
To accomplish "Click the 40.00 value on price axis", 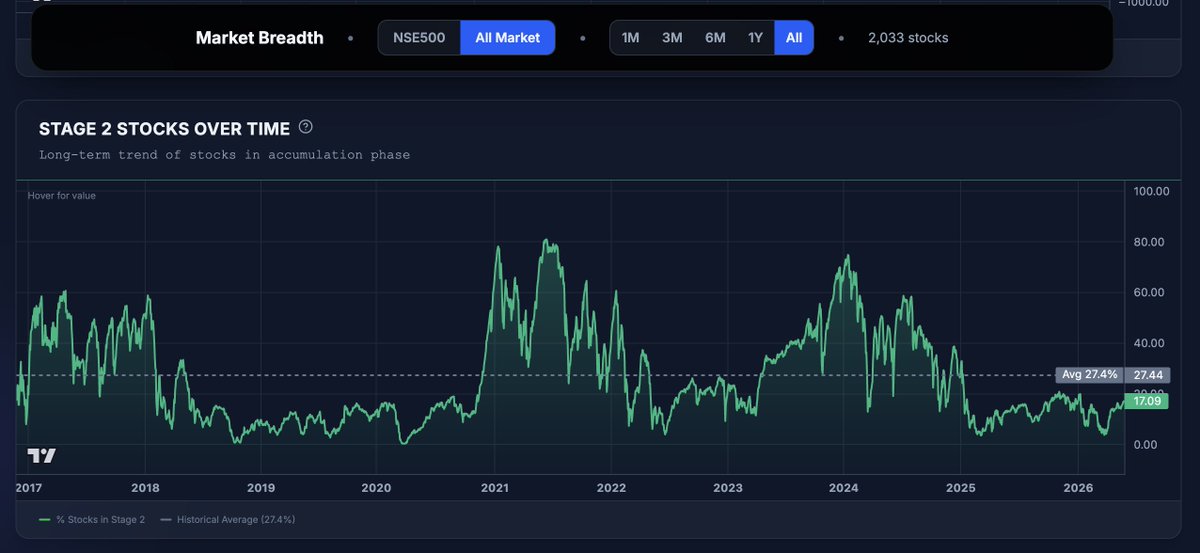I will 1150,343.
